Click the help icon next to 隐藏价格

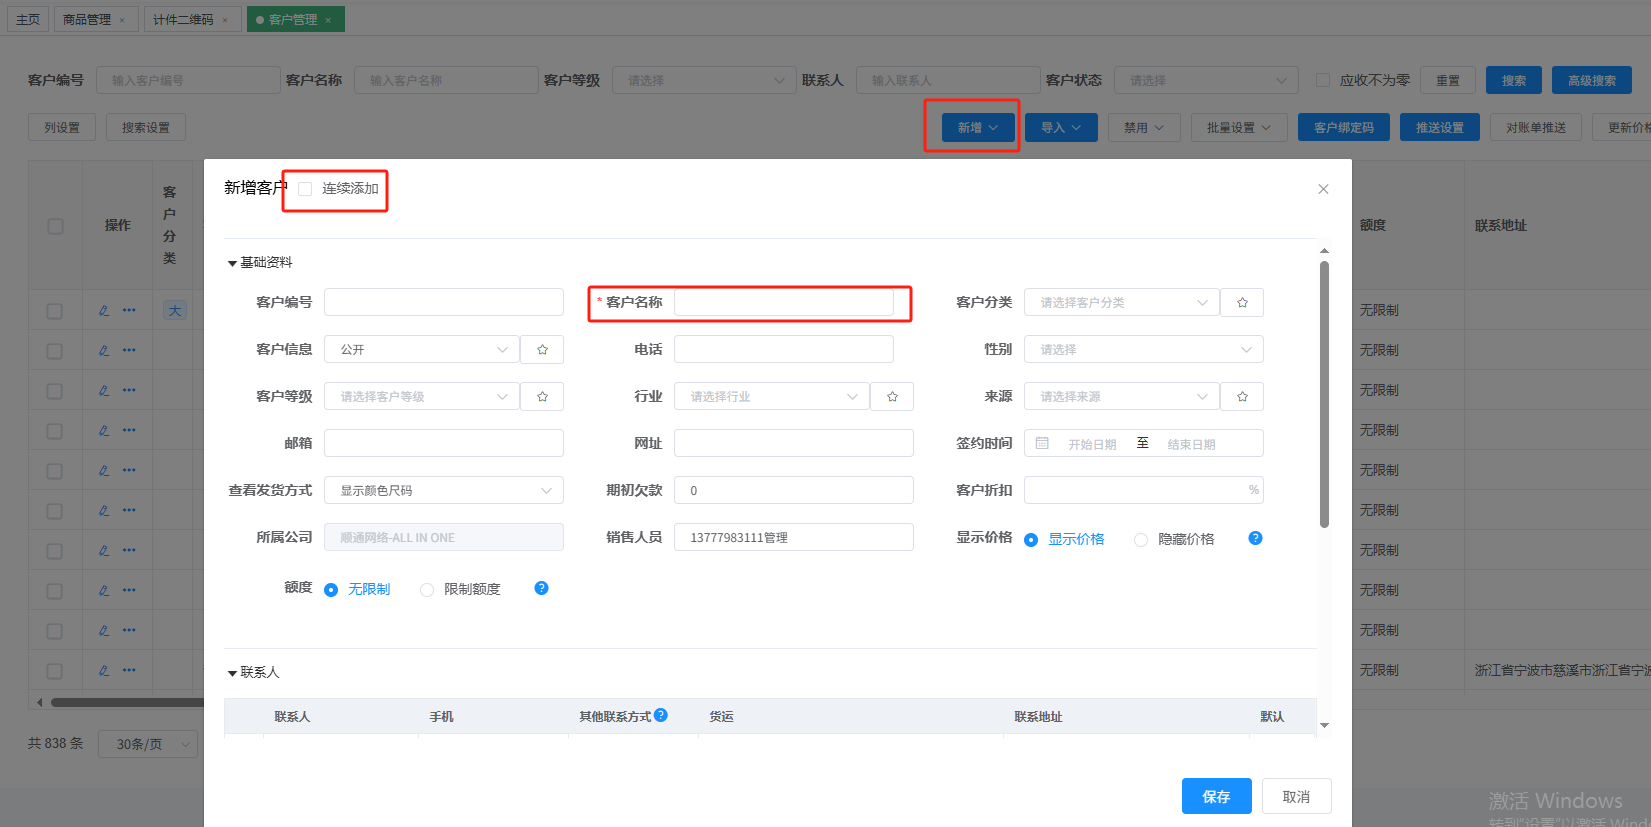(x=1255, y=538)
